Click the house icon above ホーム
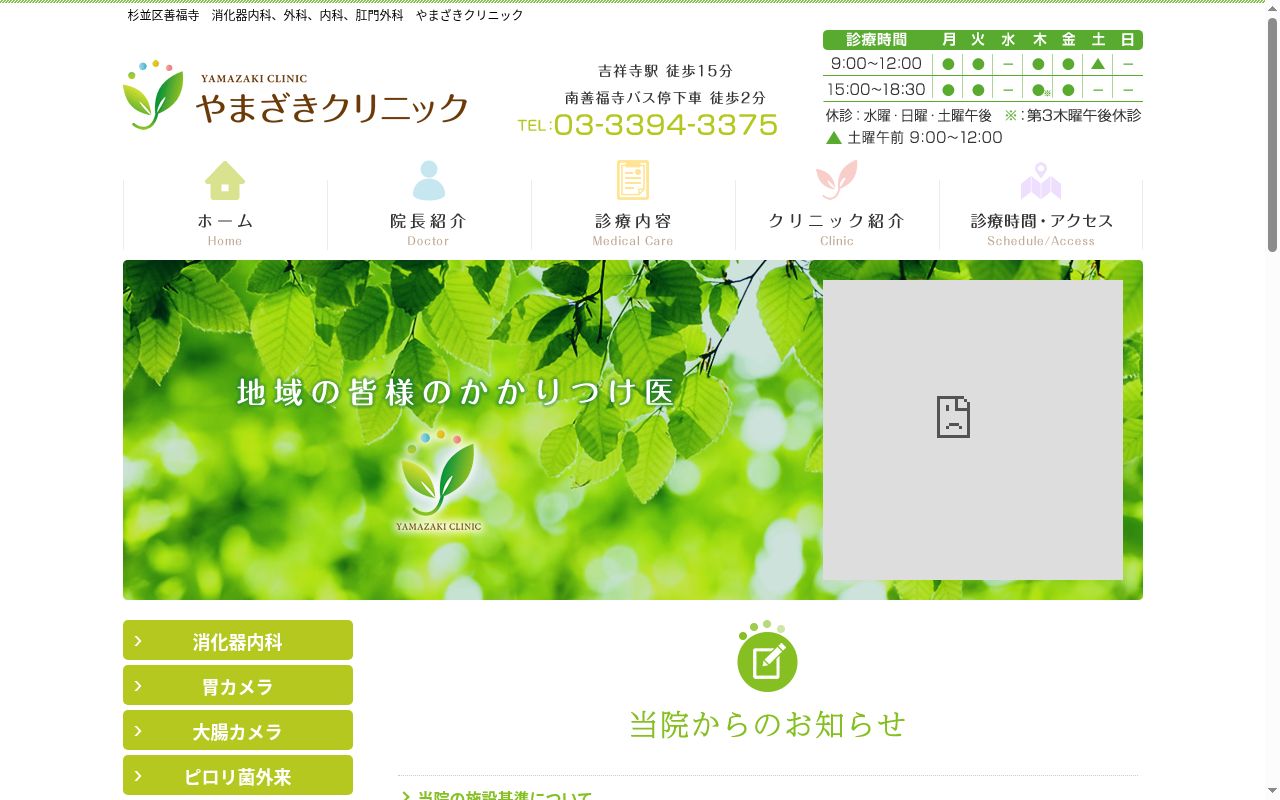The width and height of the screenshot is (1280, 800). (225, 181)
